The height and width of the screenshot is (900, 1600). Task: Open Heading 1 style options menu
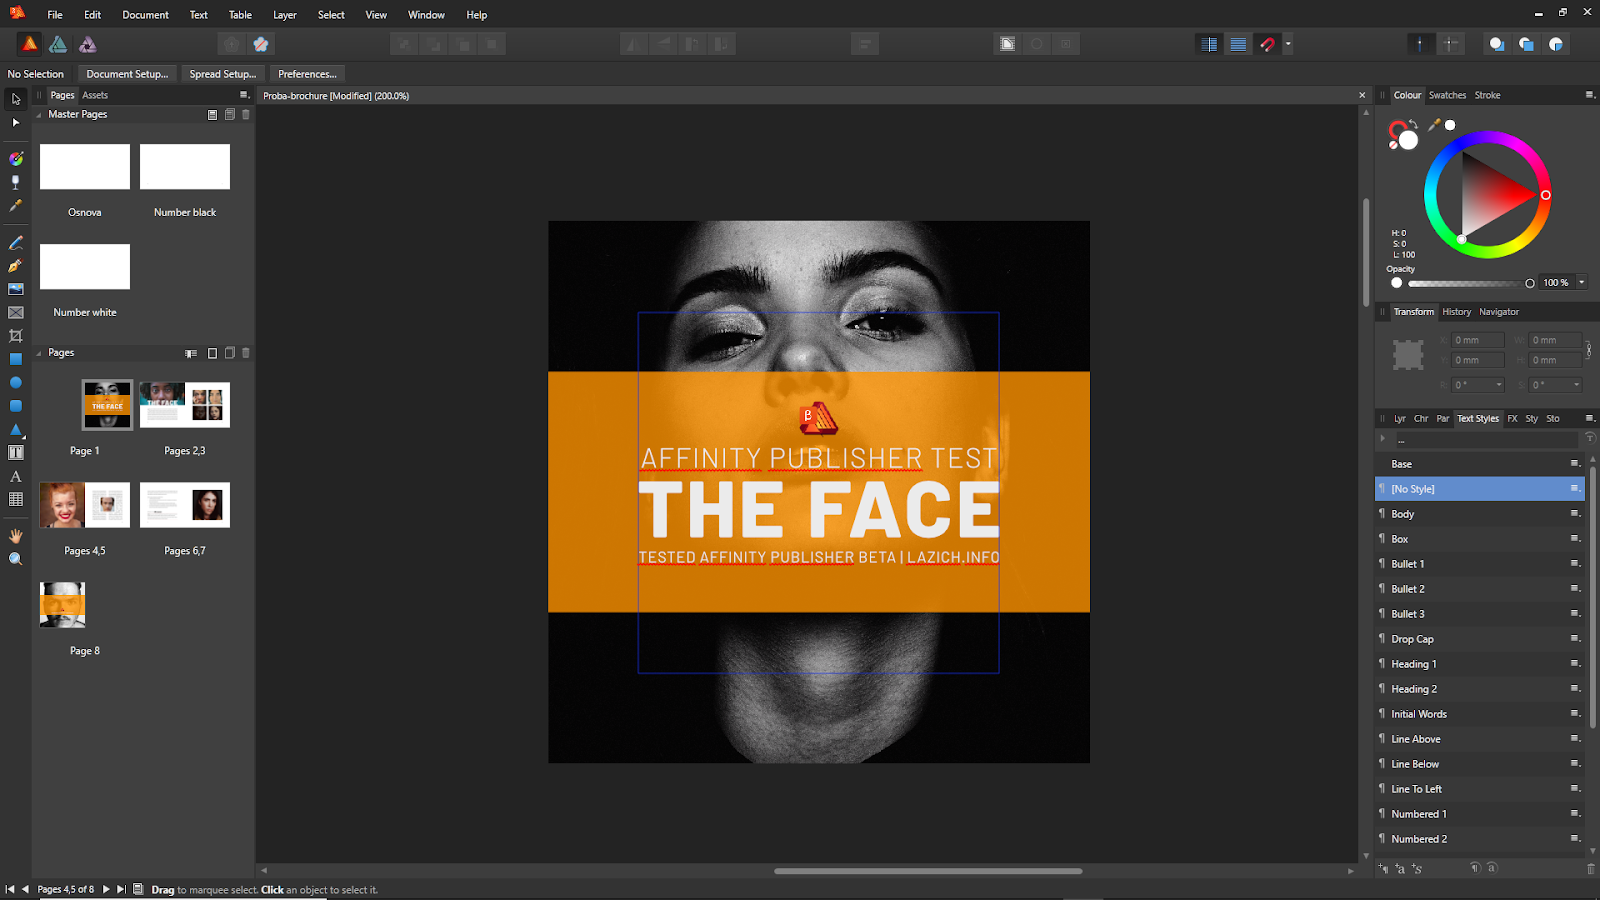pos(1575,664)
